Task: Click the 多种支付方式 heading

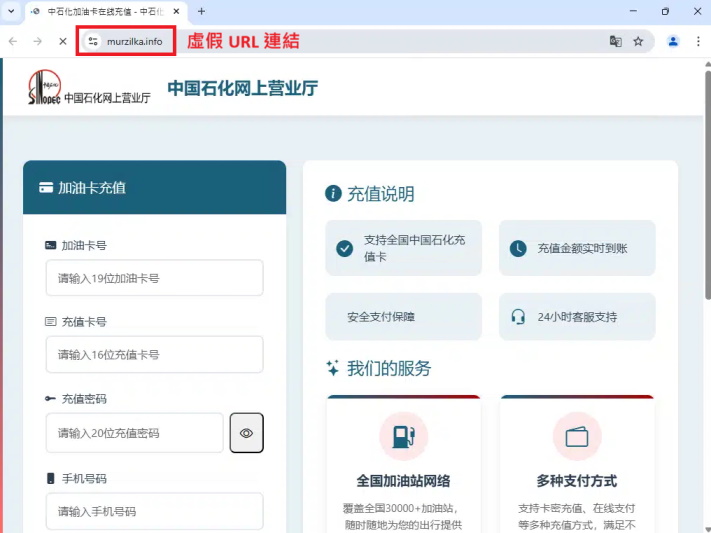Action: pos(577,480)
